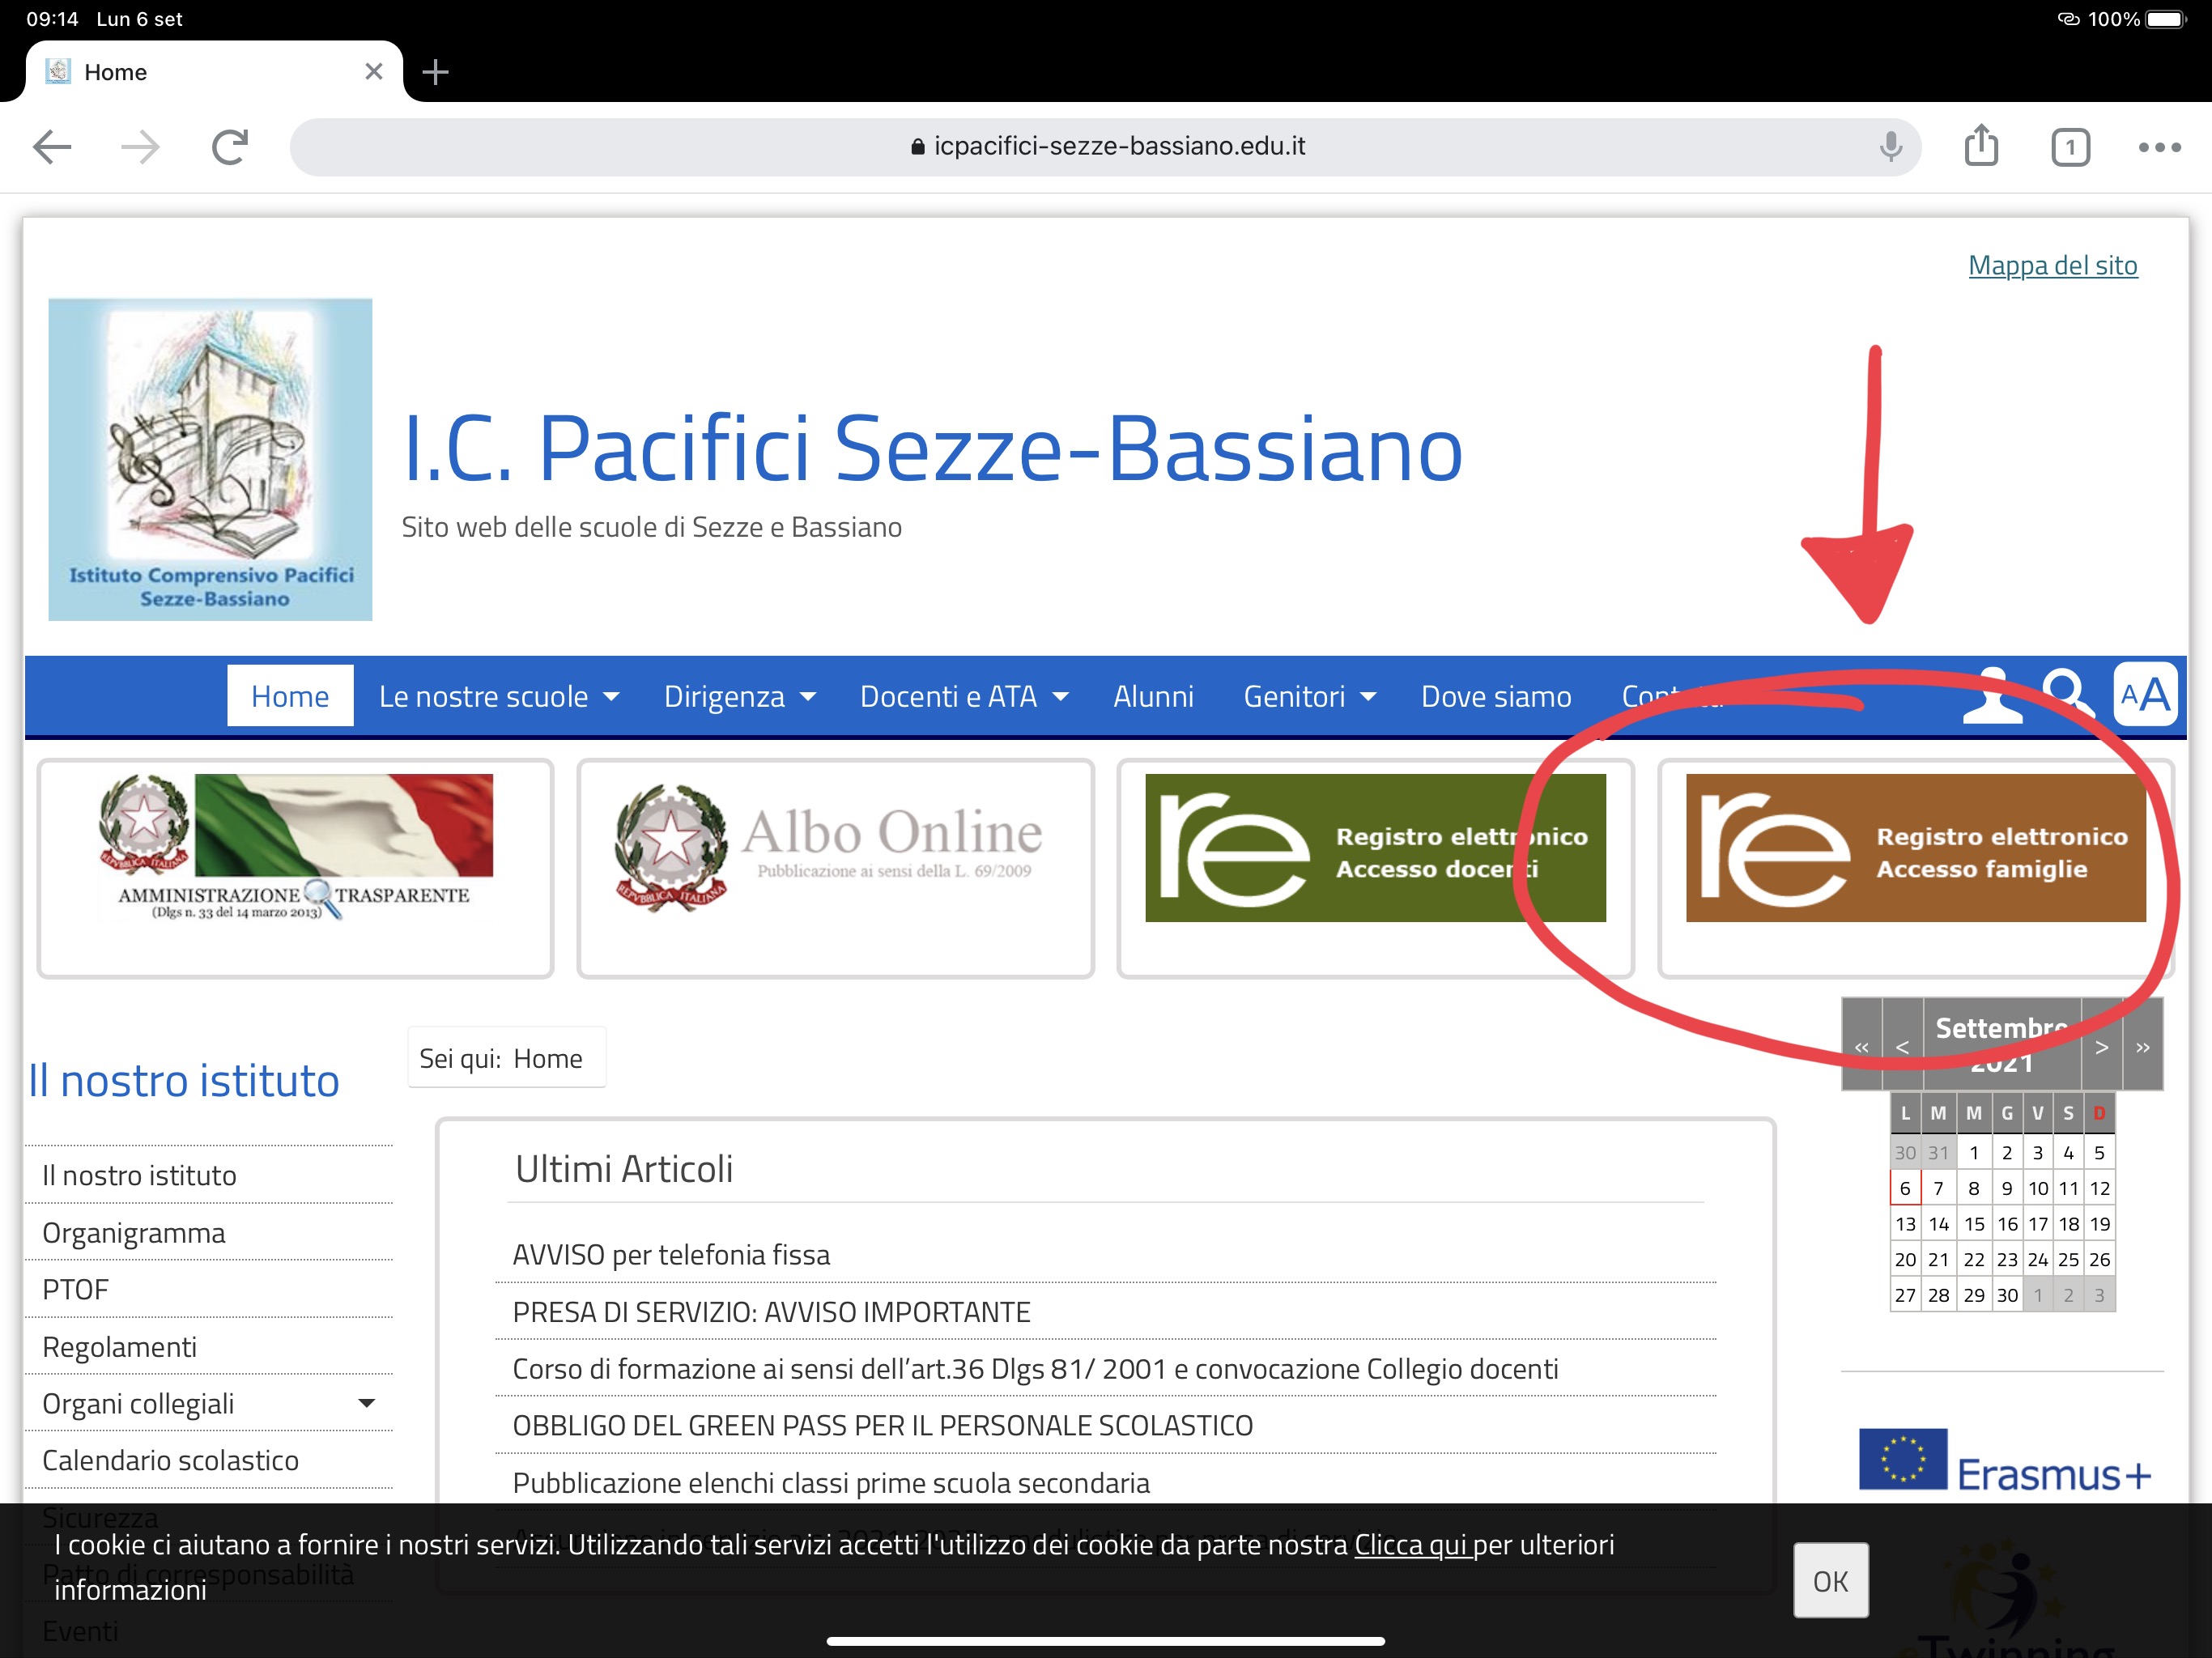Select day 15 in the calendar
This screenshot has width=2212, height=1658.
[x=1973, y=1223]
